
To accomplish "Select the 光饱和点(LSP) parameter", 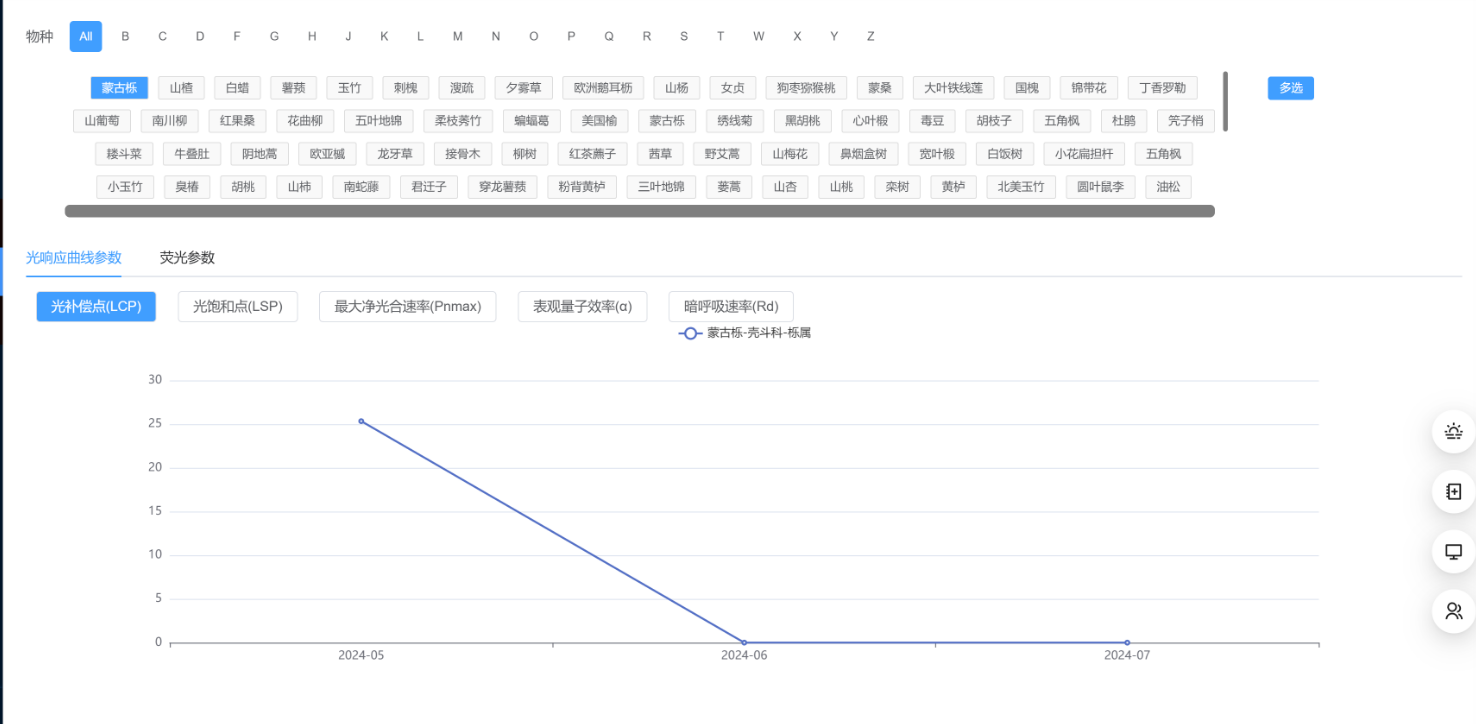I will 237,307.
